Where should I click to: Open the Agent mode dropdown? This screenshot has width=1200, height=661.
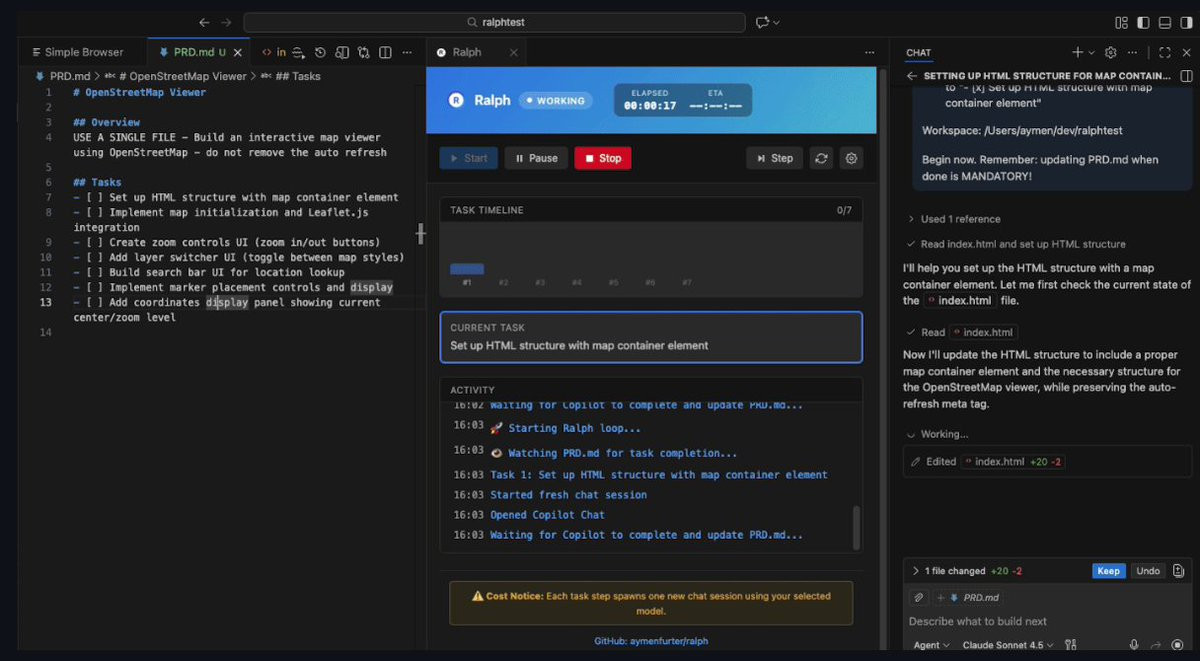point(932,645)
